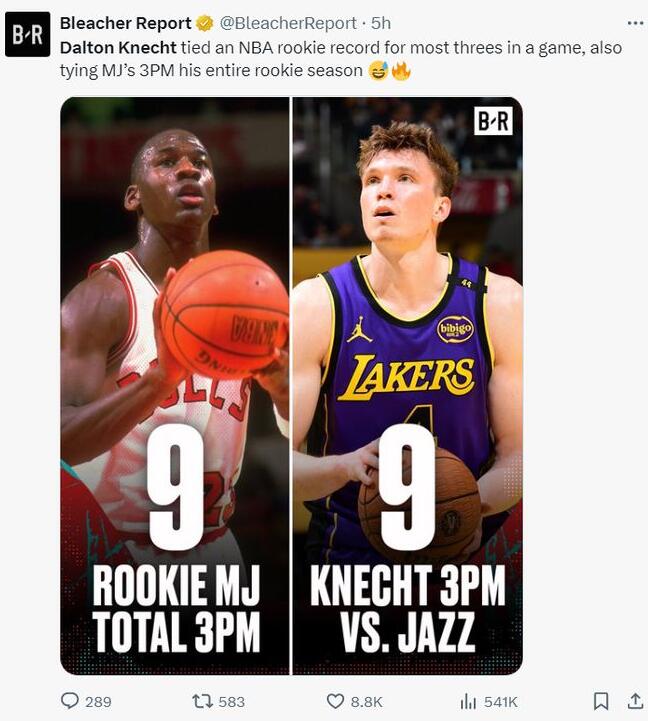Click the 583 reposts count
This screenshot has height=721, width=648.
coord(231,702)
